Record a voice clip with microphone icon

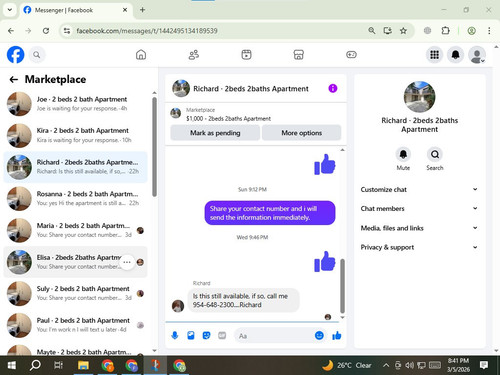click(x=175, y=335)
